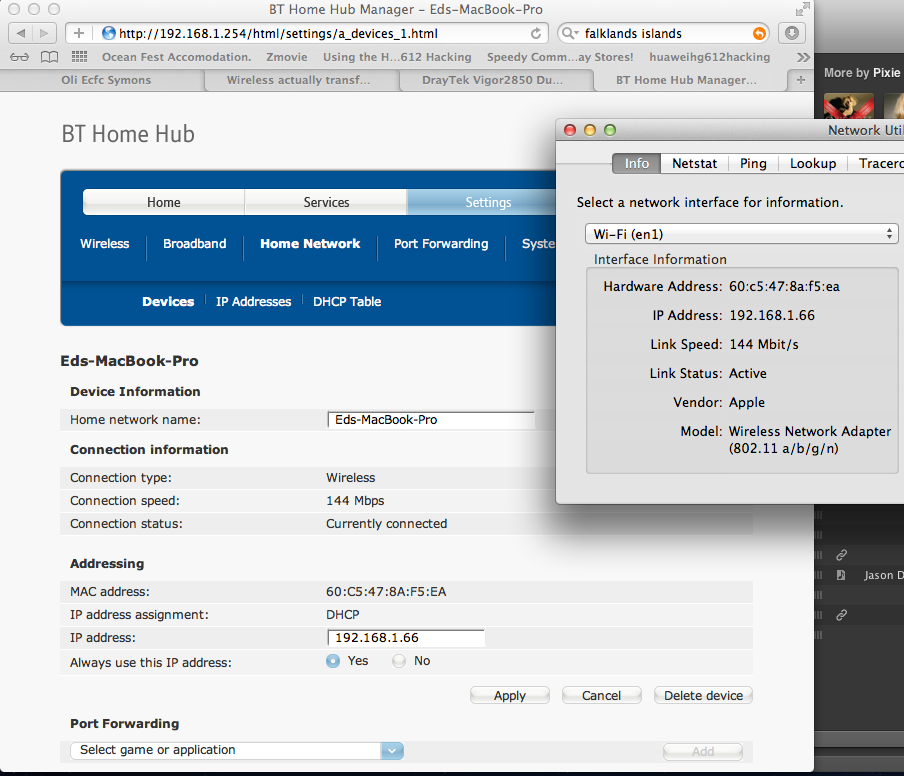The width and height of the screenshot is (904, 776).
Task: Open Select game or application dropdown
Action: pyautogui.click(x=237, y=751)
